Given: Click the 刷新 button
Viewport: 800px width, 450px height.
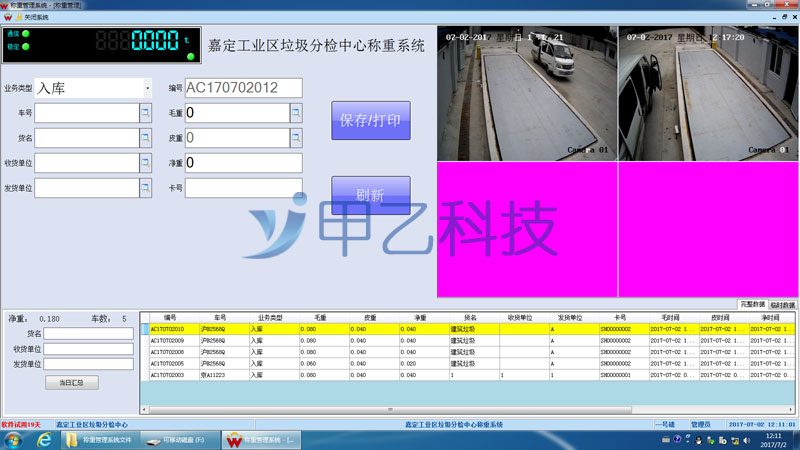Looking at the screenshot, I should [x=370, y=195].
